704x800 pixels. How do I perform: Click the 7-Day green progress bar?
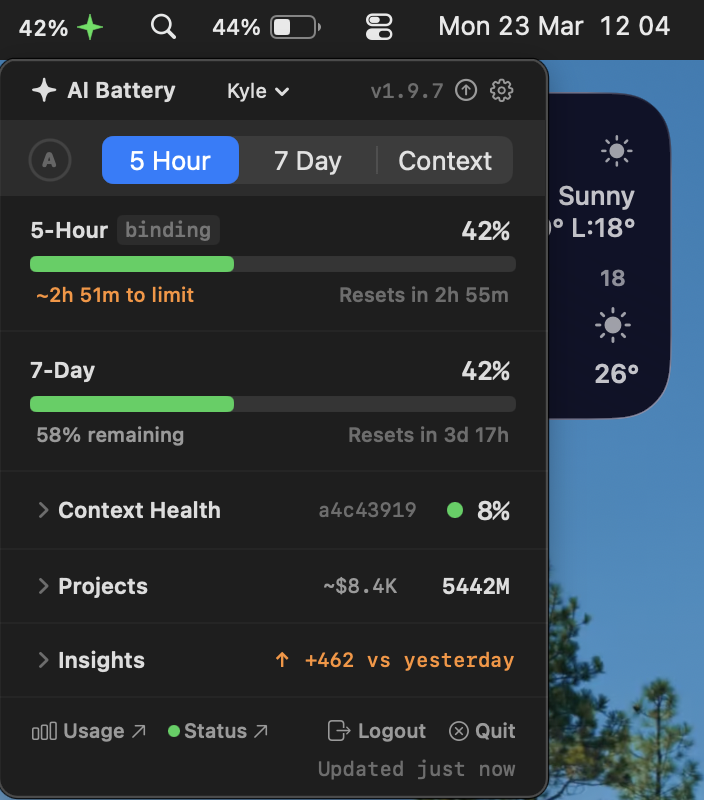[131, 404]
